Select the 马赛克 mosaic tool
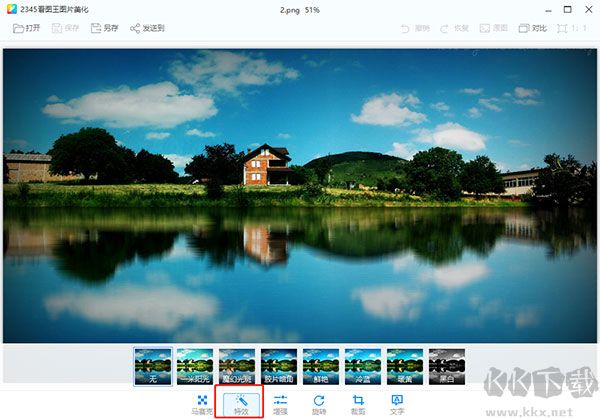Image resolution: width=600 pixels, height=419 pixels. click(x=202, y=405)
